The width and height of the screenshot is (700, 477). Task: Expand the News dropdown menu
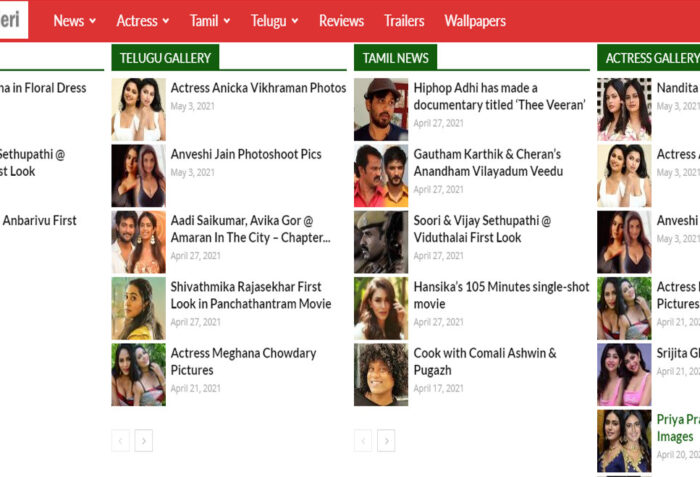75,20
